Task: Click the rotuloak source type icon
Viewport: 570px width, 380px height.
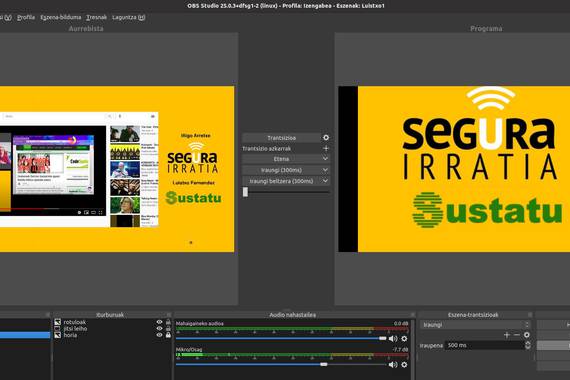Action: click(57, 322)
